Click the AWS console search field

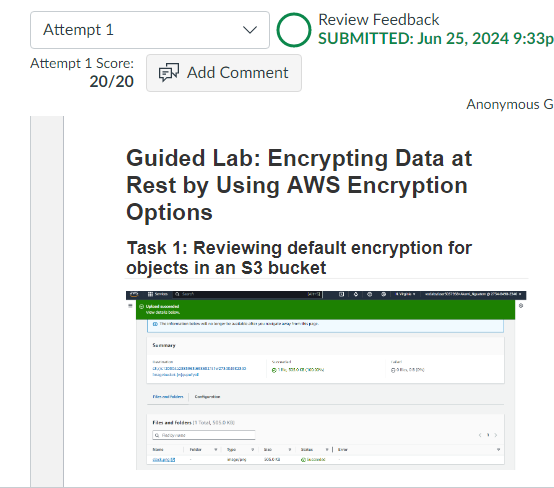coord(247,294)
